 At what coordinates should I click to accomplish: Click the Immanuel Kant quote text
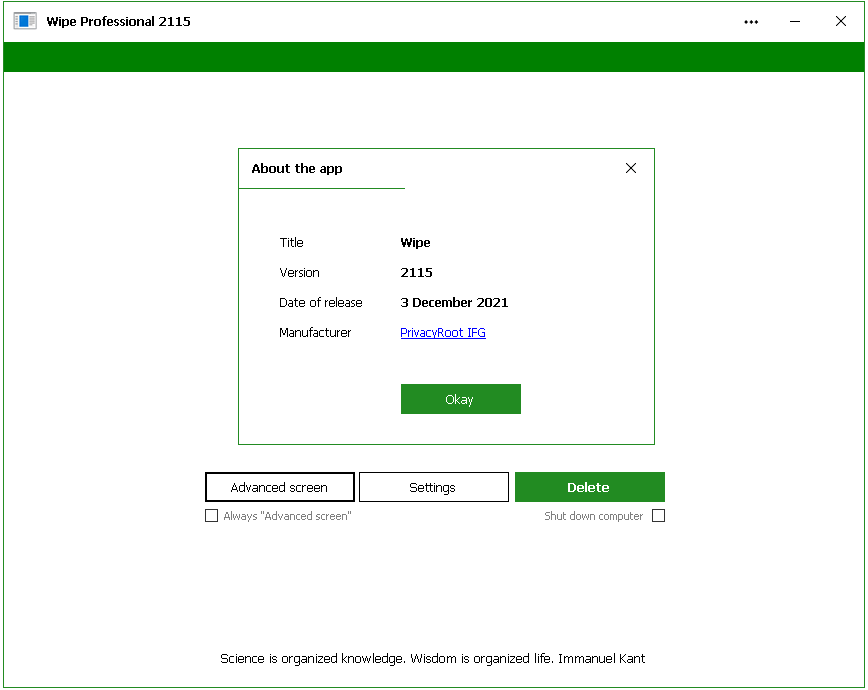click(x=432, y=658)
